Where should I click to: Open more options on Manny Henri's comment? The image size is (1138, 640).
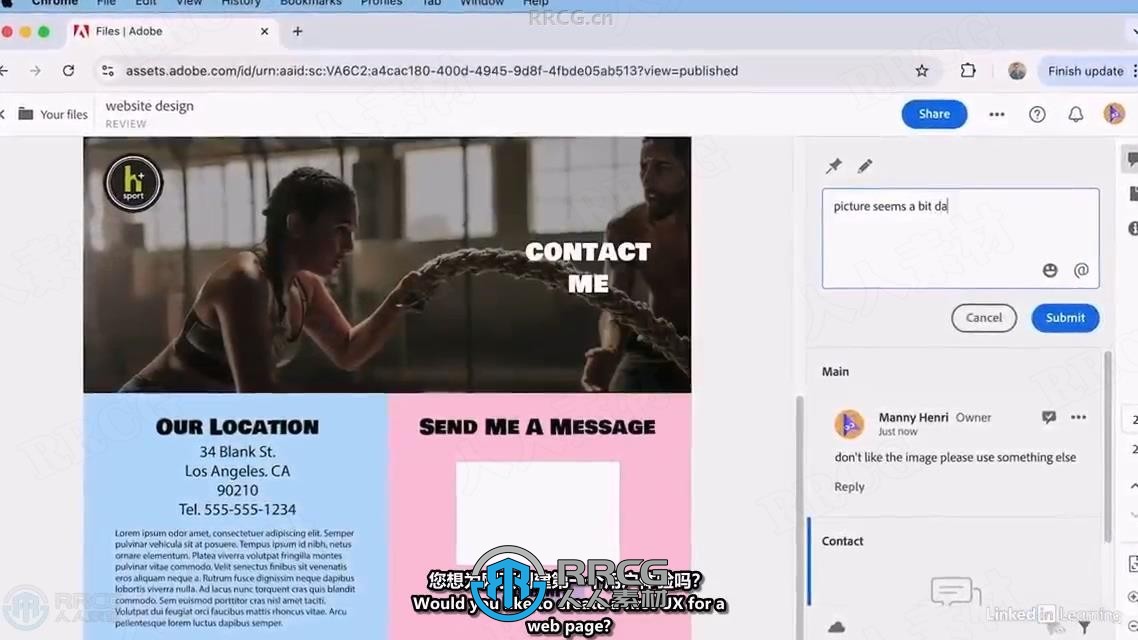click(x=1078, y=417)
